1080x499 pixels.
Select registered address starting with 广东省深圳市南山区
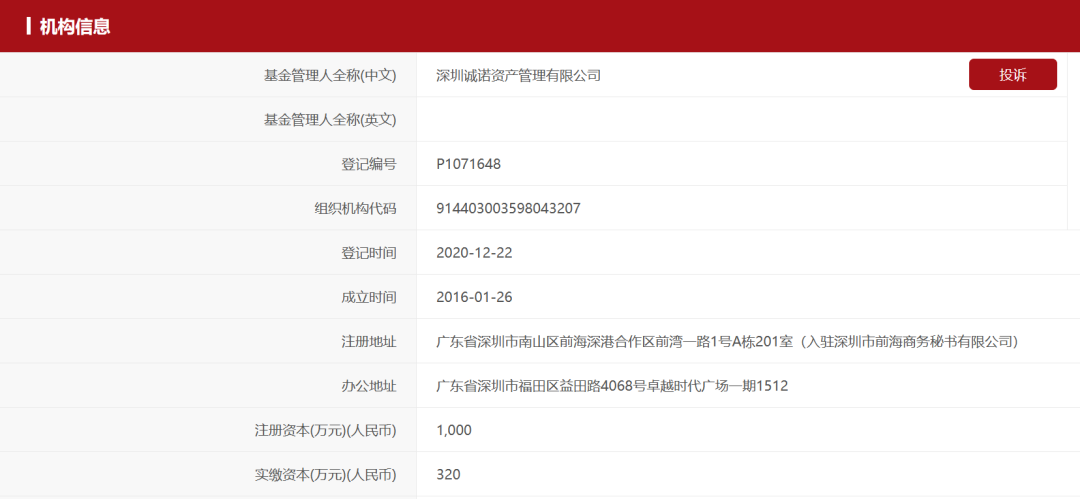click(727, 341)
